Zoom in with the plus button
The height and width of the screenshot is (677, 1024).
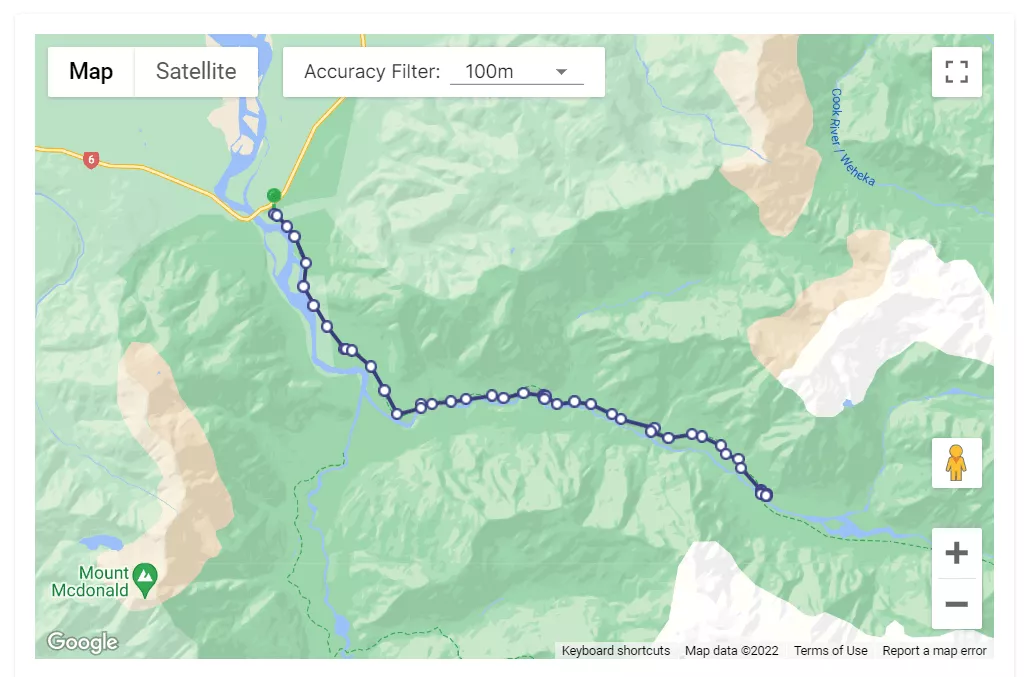[956, 553]
